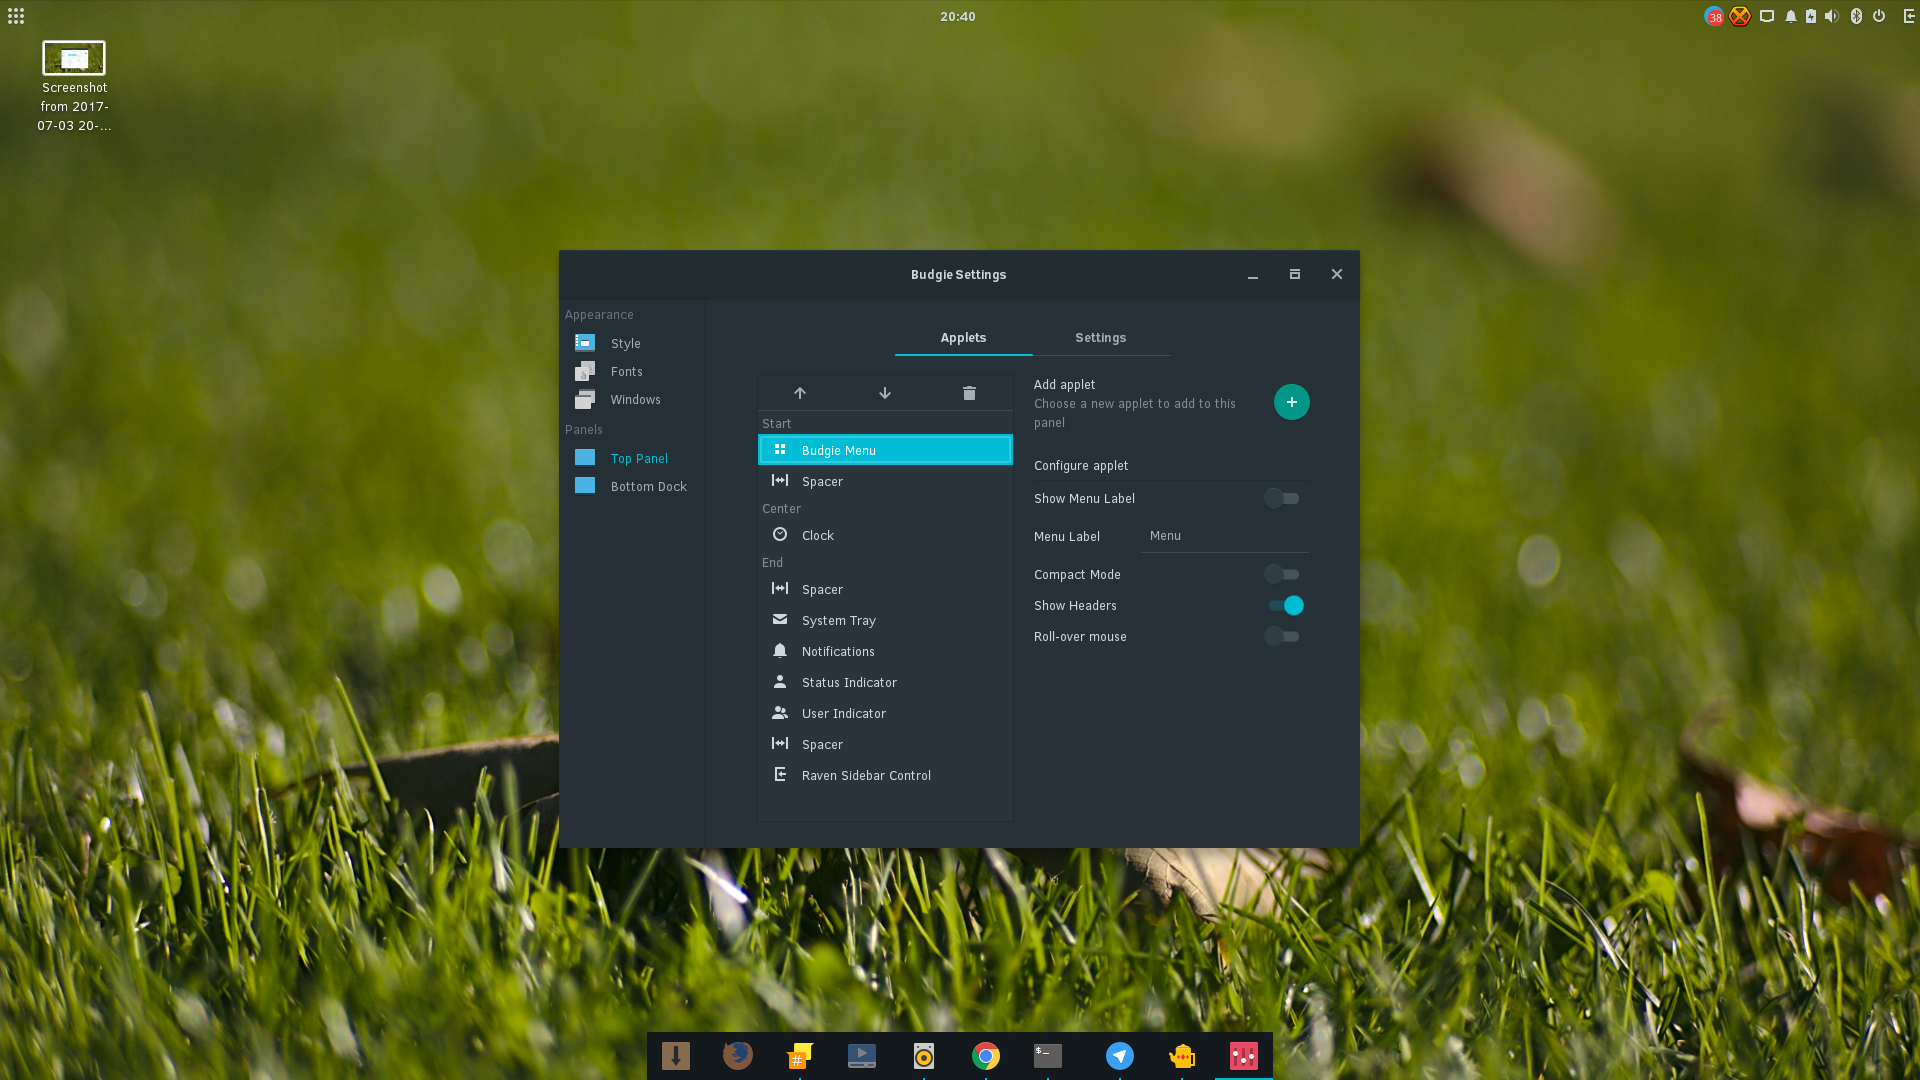Viewport: 1920px width, 1080px height.
Task: Open the video player dock icon
Action: pyautogui.click(x=862, y=1056)
